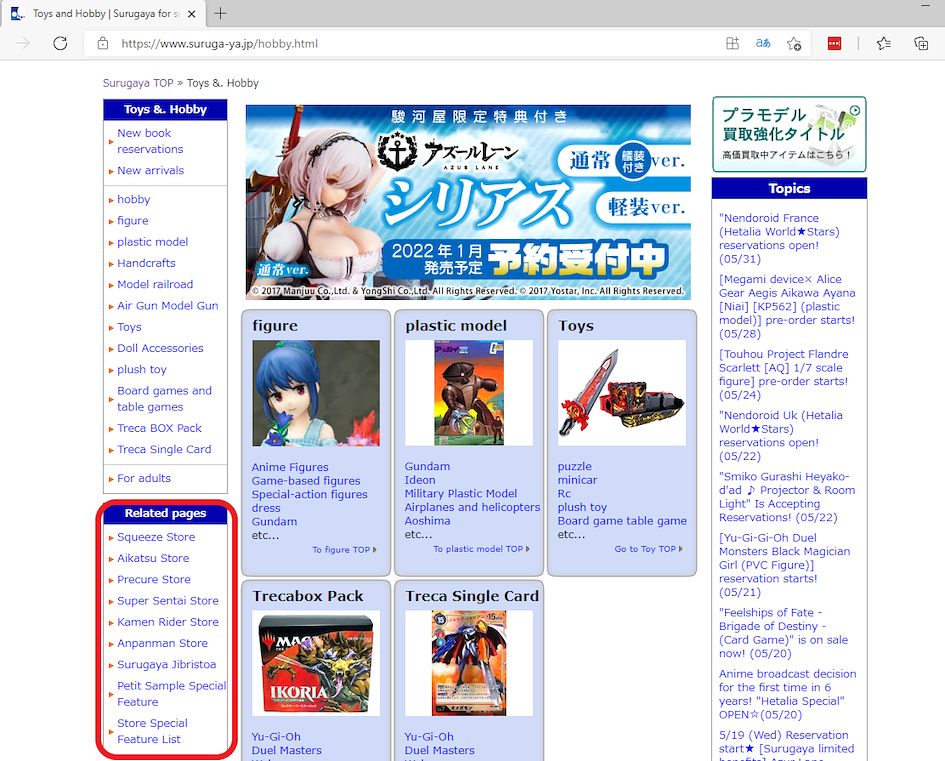
Task: Open New book reservations link
Action: pos(150,141)
